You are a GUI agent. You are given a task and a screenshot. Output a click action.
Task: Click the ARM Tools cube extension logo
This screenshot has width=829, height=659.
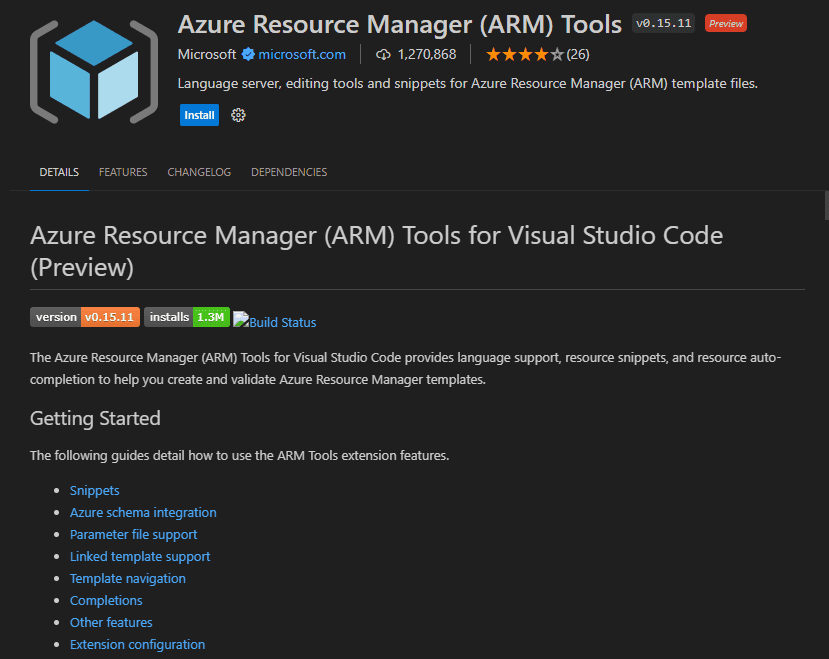click(94, 71)
